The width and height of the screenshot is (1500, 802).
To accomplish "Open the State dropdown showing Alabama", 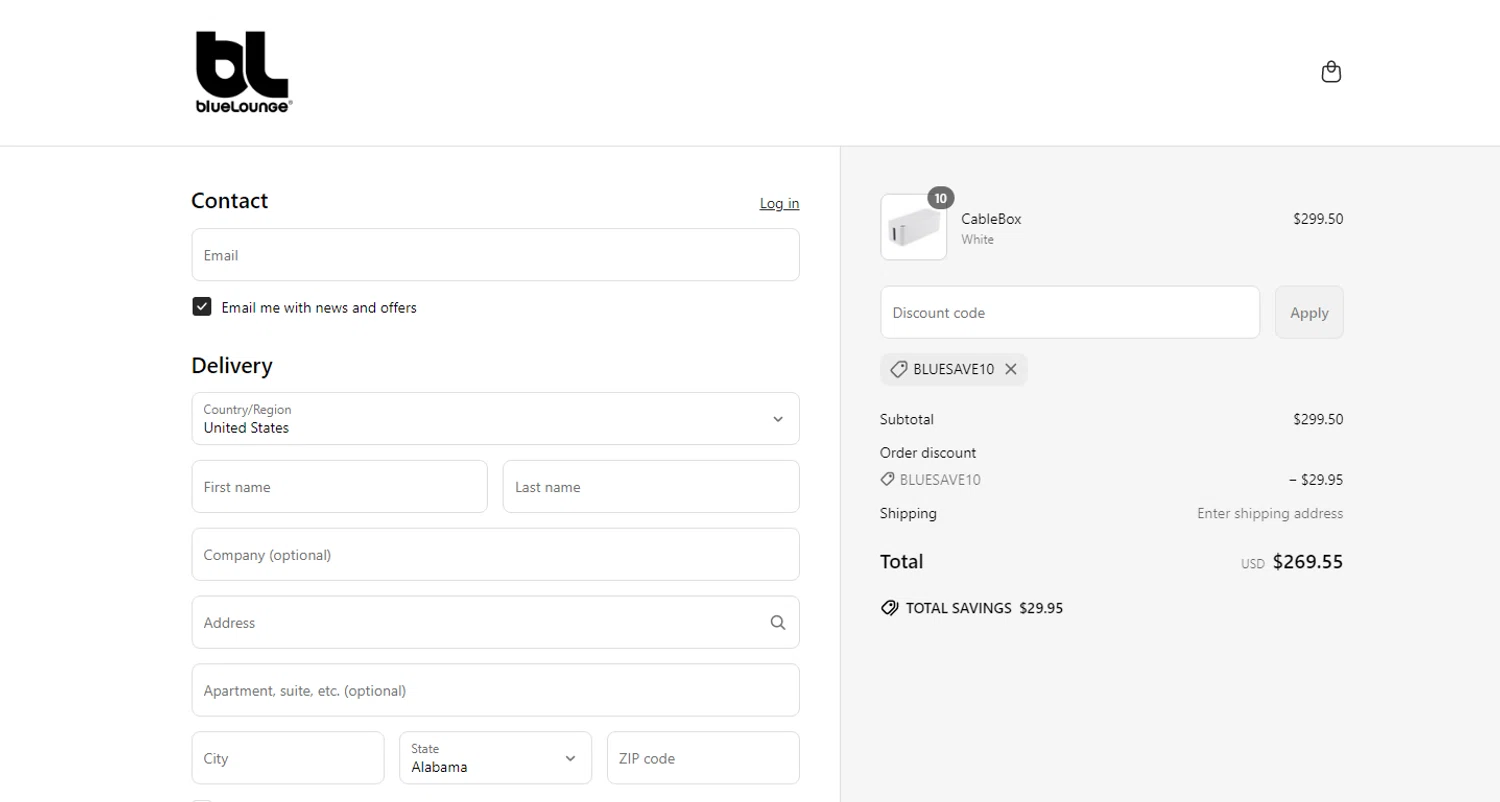I will coord(495,758).
